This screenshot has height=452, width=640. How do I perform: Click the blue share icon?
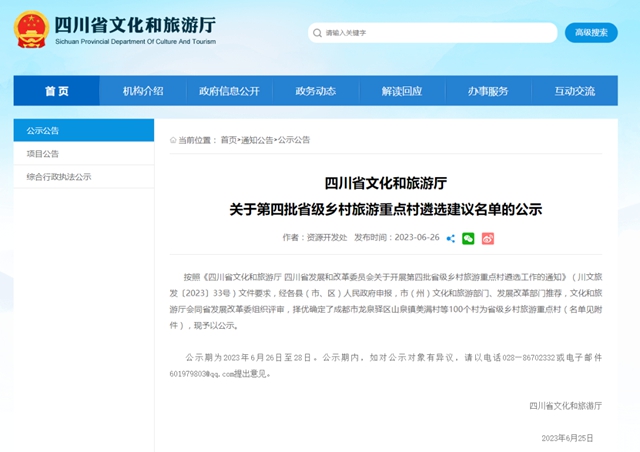tap(451, 238)
